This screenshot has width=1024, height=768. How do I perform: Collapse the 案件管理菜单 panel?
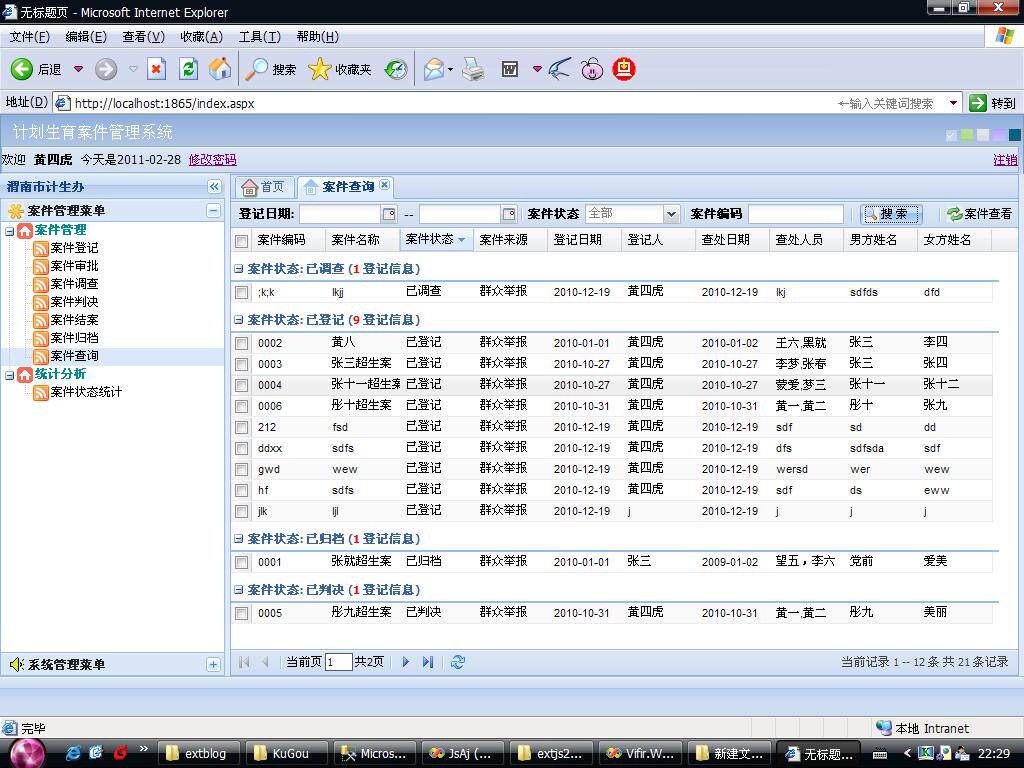point(214,210)
